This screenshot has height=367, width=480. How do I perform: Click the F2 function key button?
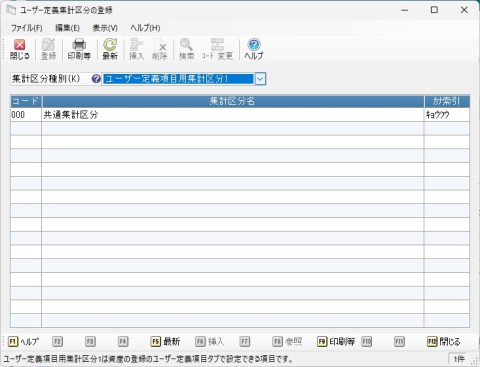tap(57, 341)
